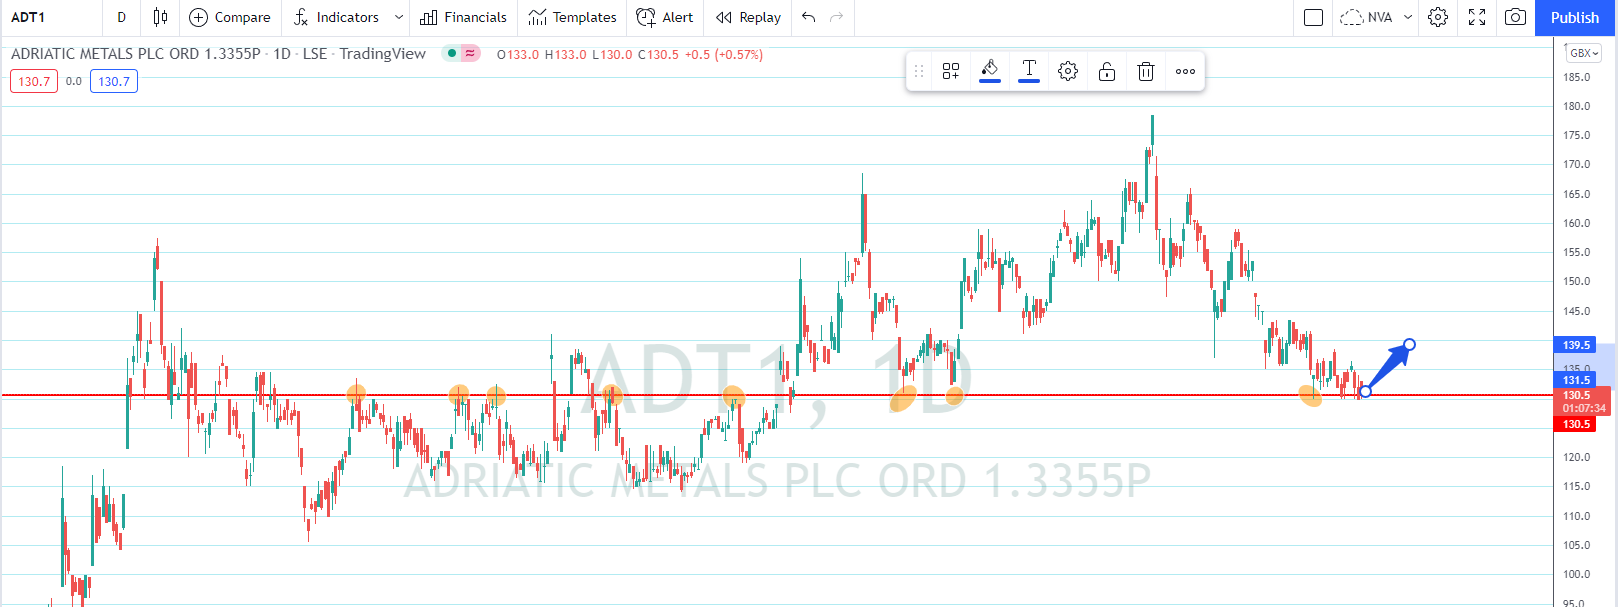Redo the last action arrow
Viewport: 1618px width, 607px height.
(x=837, y=17)
